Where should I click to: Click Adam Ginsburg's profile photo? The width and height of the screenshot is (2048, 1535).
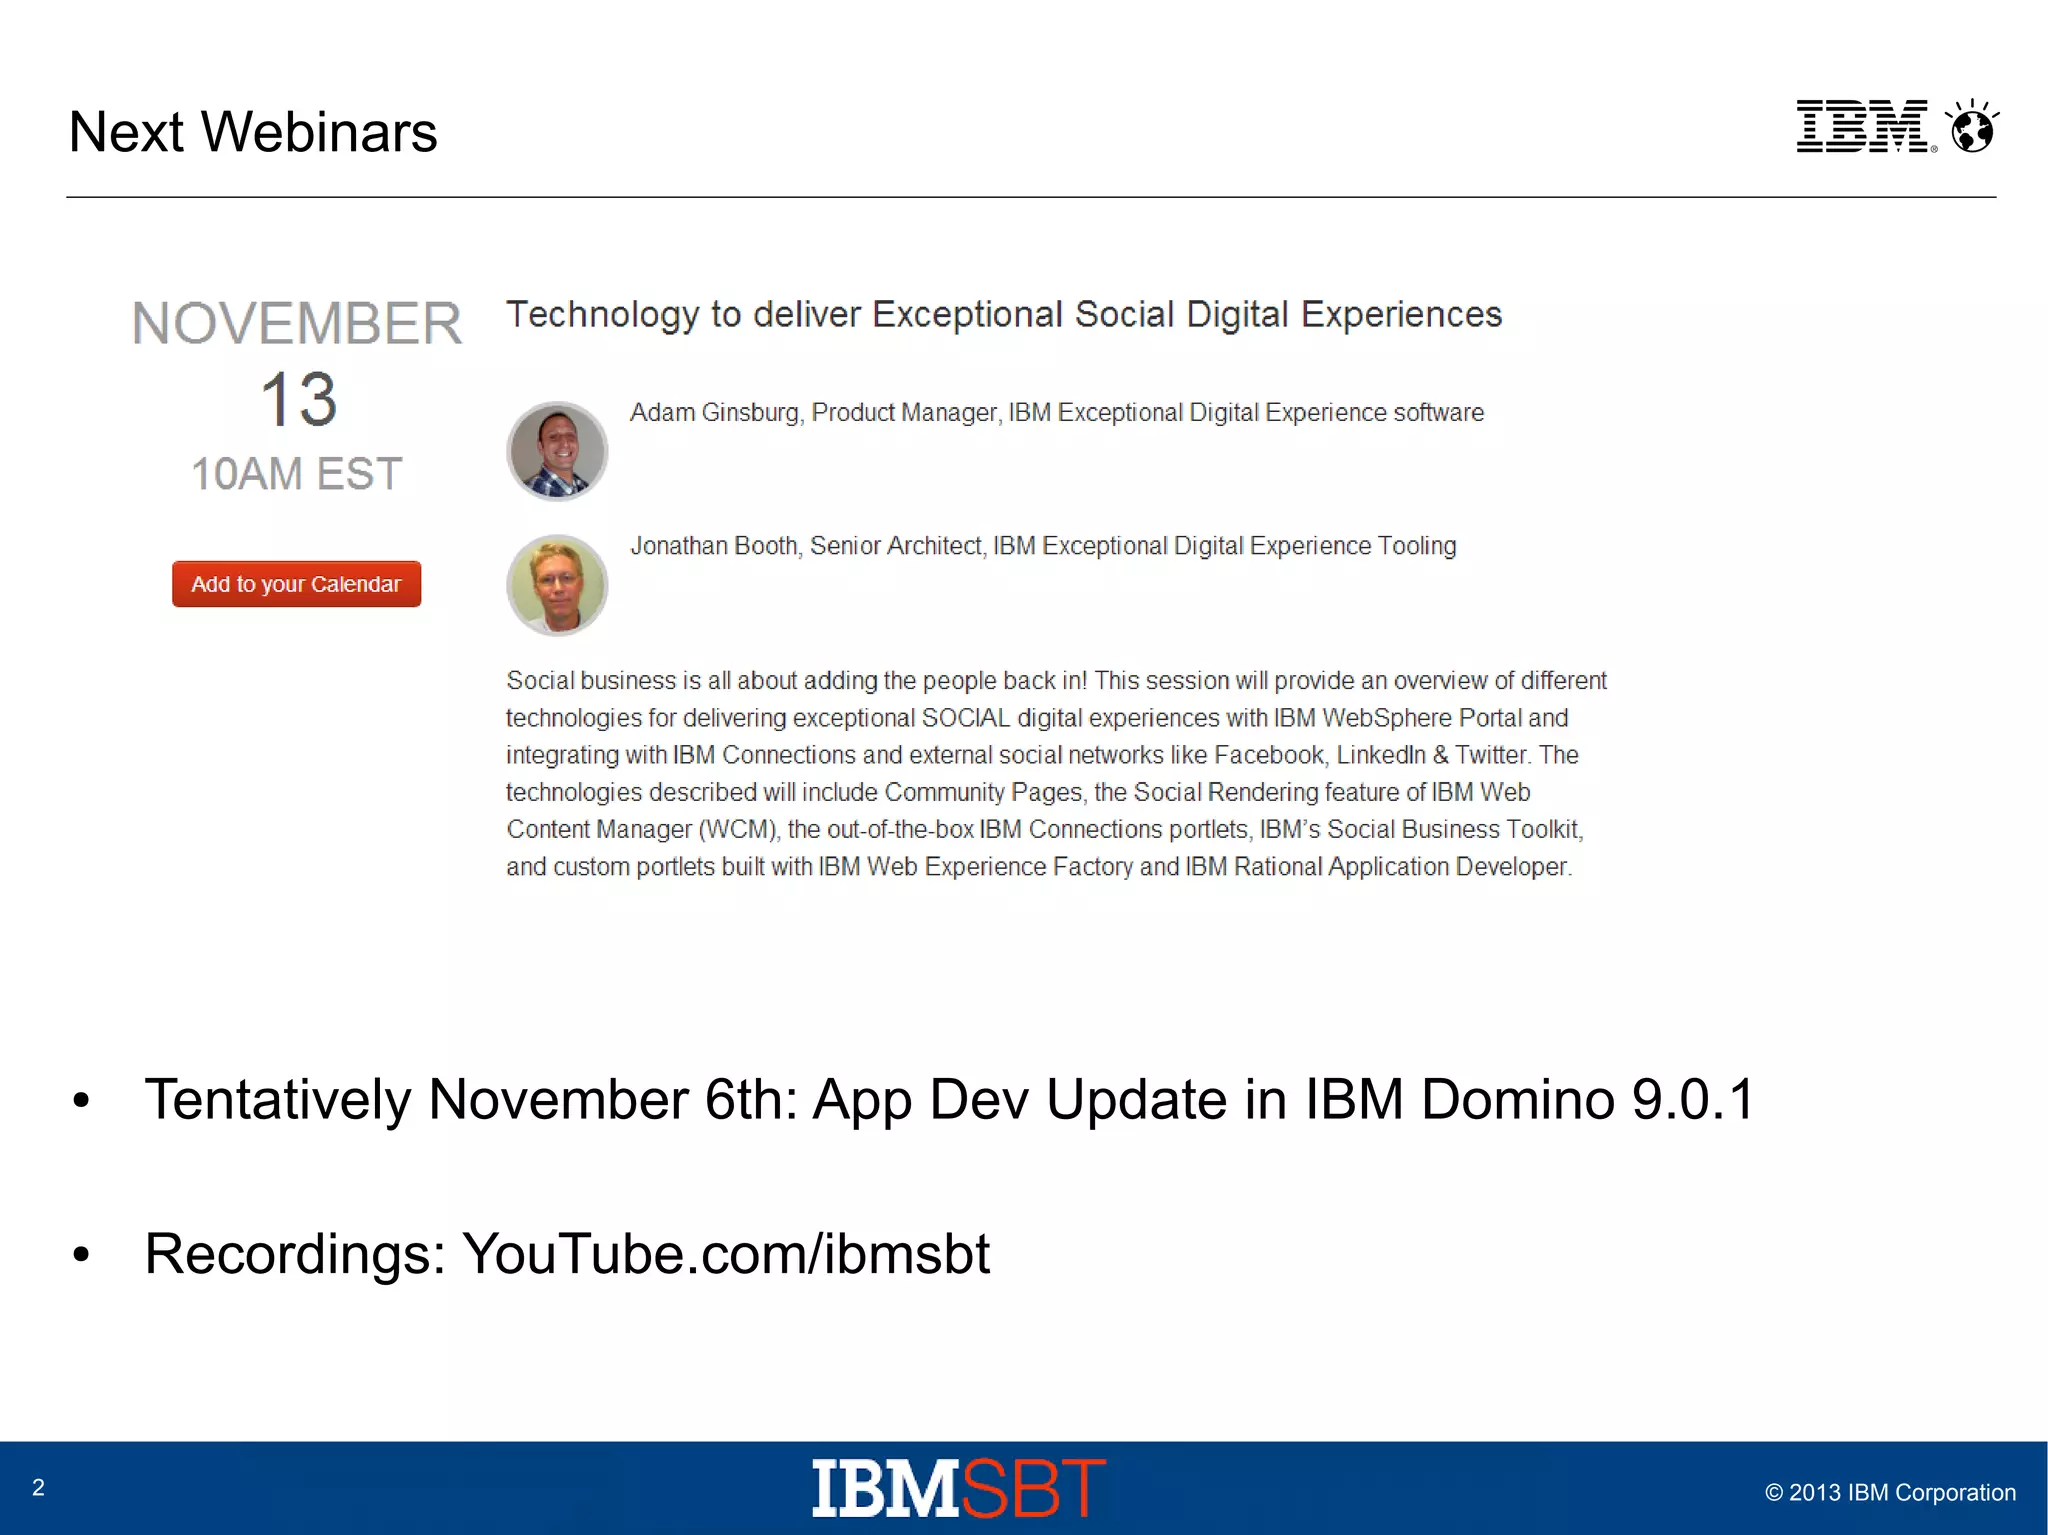[x=557, y=451]
